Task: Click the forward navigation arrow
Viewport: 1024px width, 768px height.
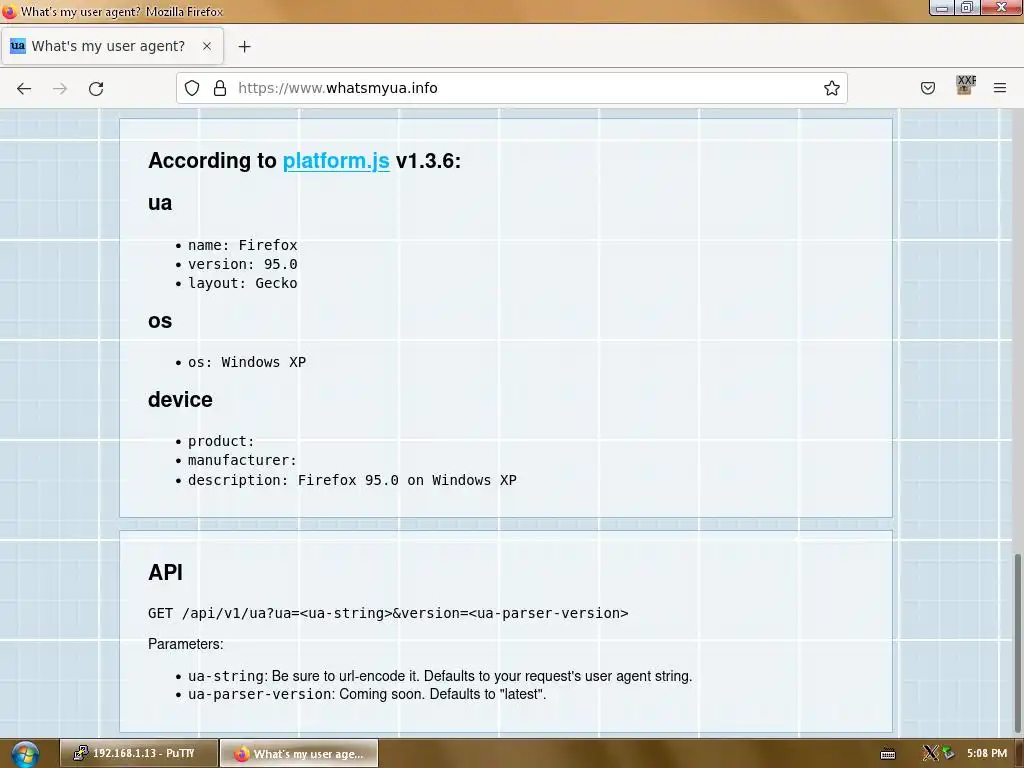Action: click(60, 88)
